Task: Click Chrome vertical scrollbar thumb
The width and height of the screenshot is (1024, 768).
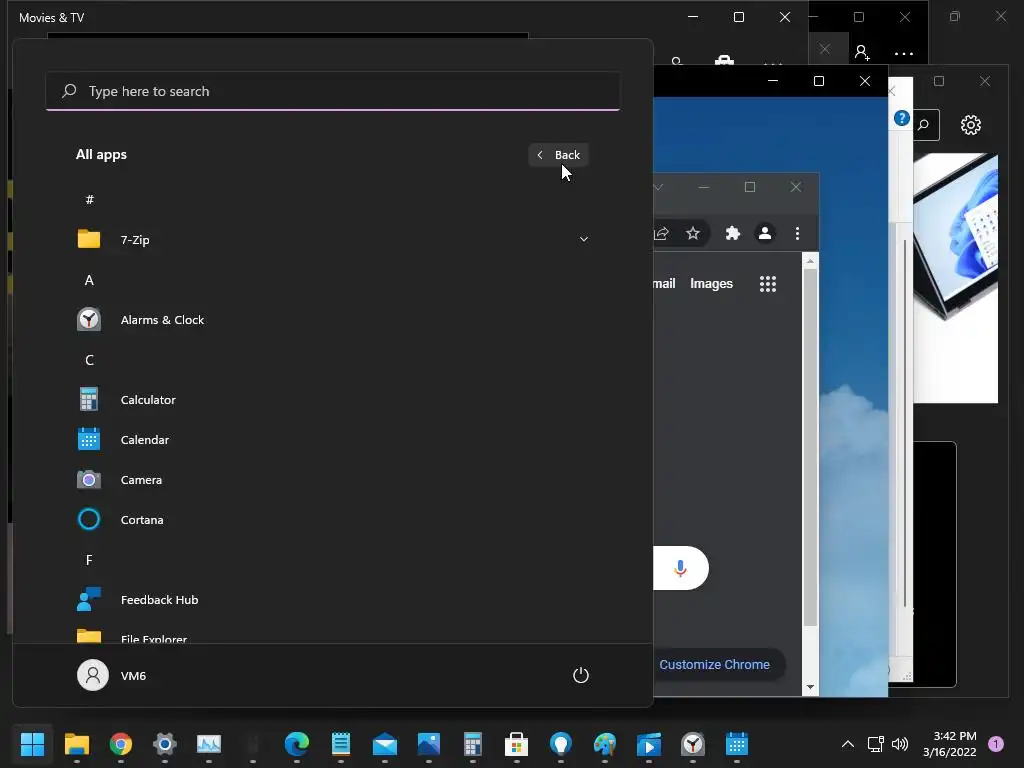Action: pos(810,447)
